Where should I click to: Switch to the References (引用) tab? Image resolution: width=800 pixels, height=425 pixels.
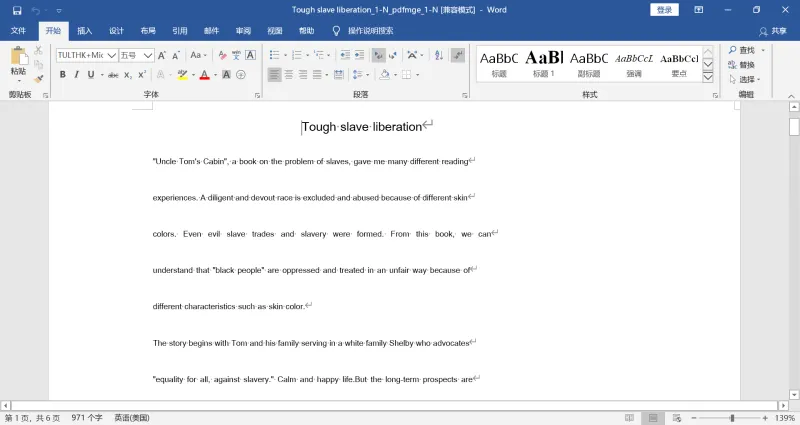[x=180, y=31]
